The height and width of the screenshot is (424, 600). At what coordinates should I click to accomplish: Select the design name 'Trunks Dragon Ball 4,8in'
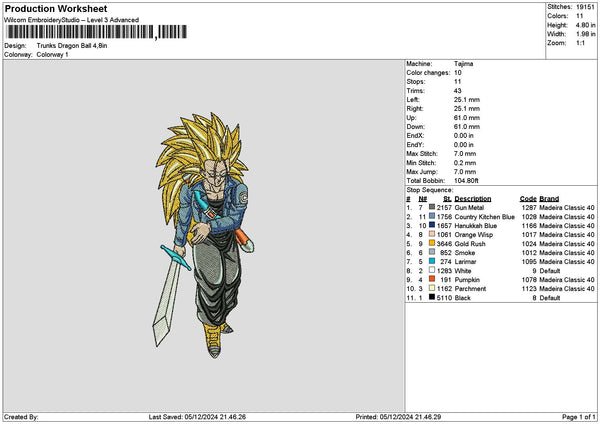72,46
